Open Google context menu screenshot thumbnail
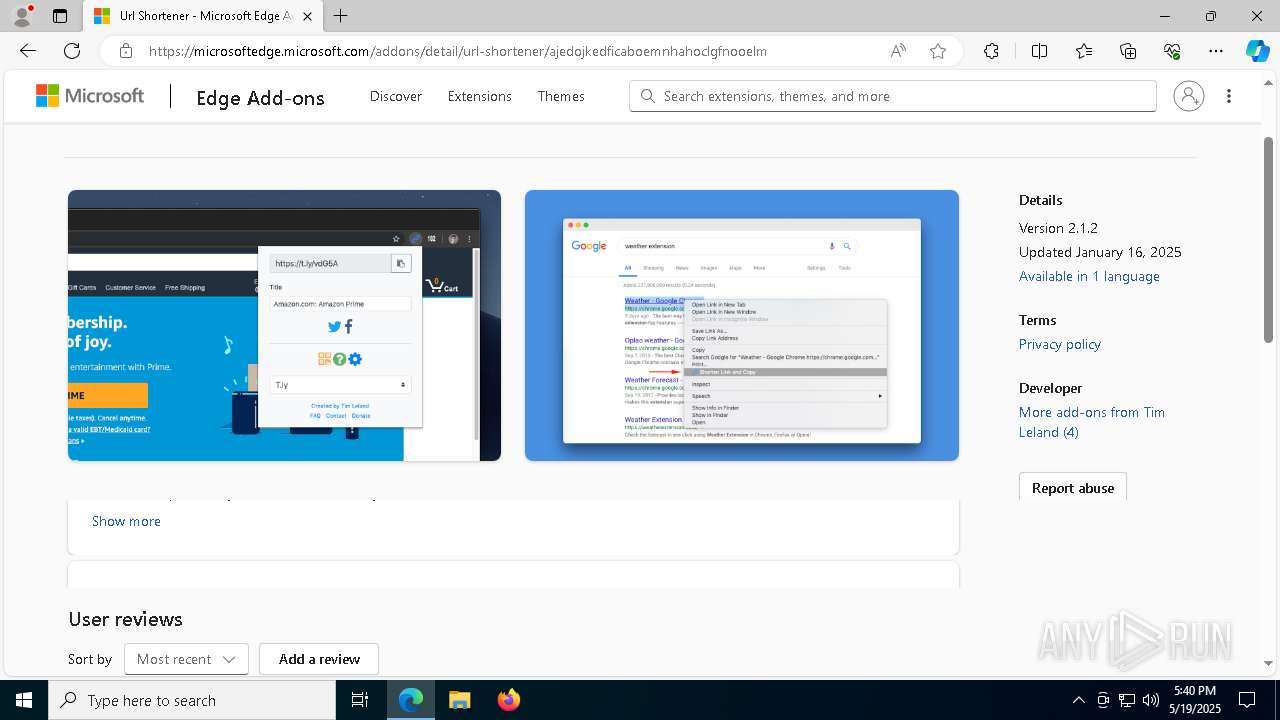Viewport: 1280px width, 720px height. 742,325
